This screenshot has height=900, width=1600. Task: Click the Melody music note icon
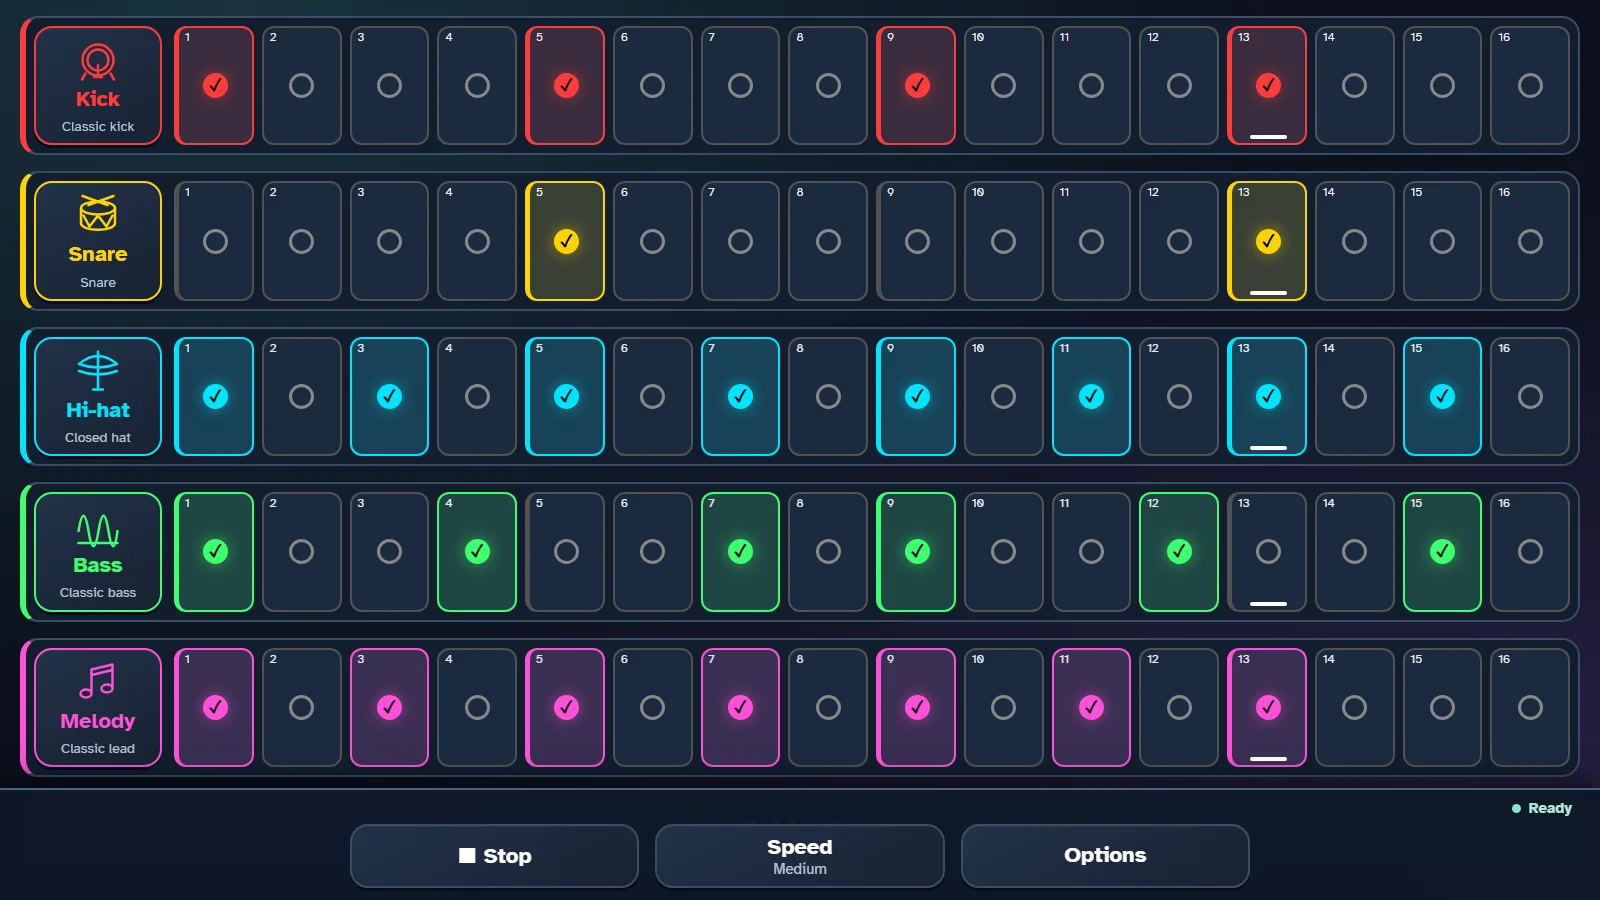[x=98, y=681]
